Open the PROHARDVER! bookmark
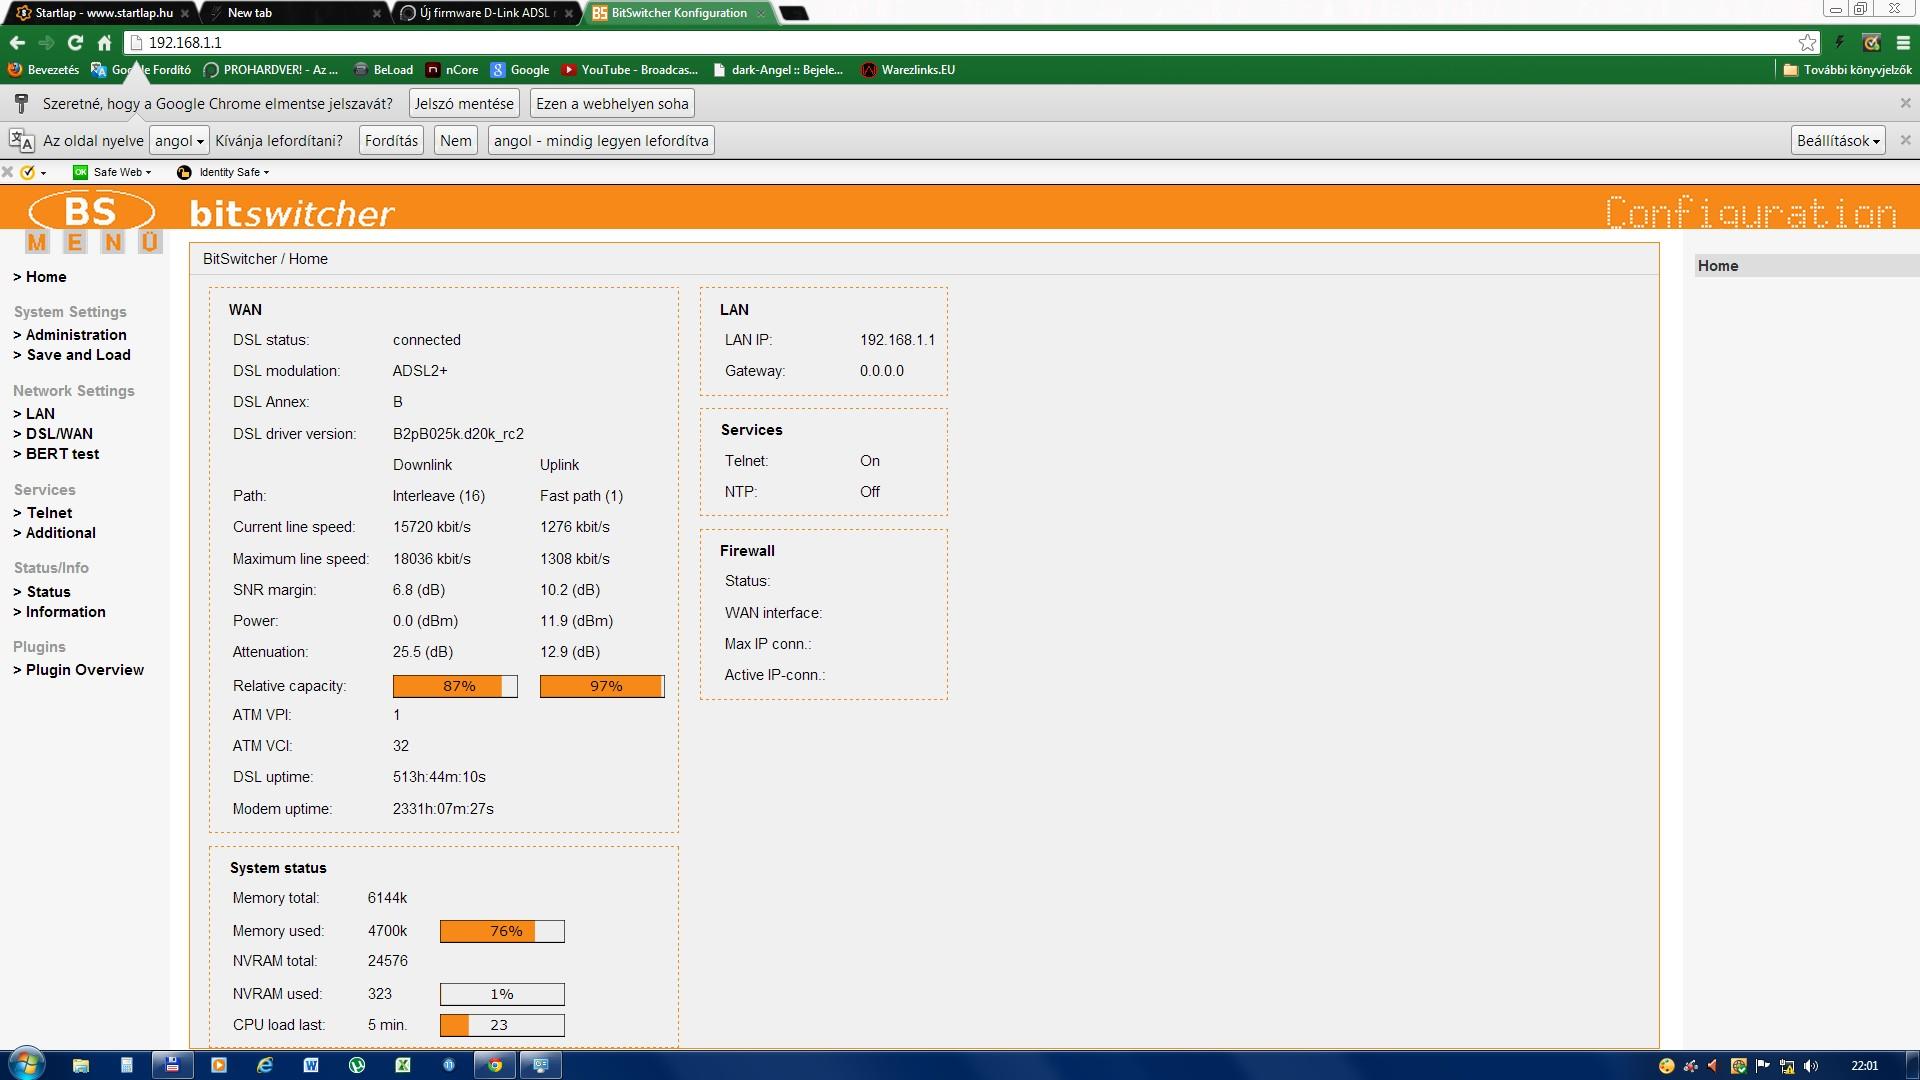This screenshot has width=1920, height=1080. point(271,70)
